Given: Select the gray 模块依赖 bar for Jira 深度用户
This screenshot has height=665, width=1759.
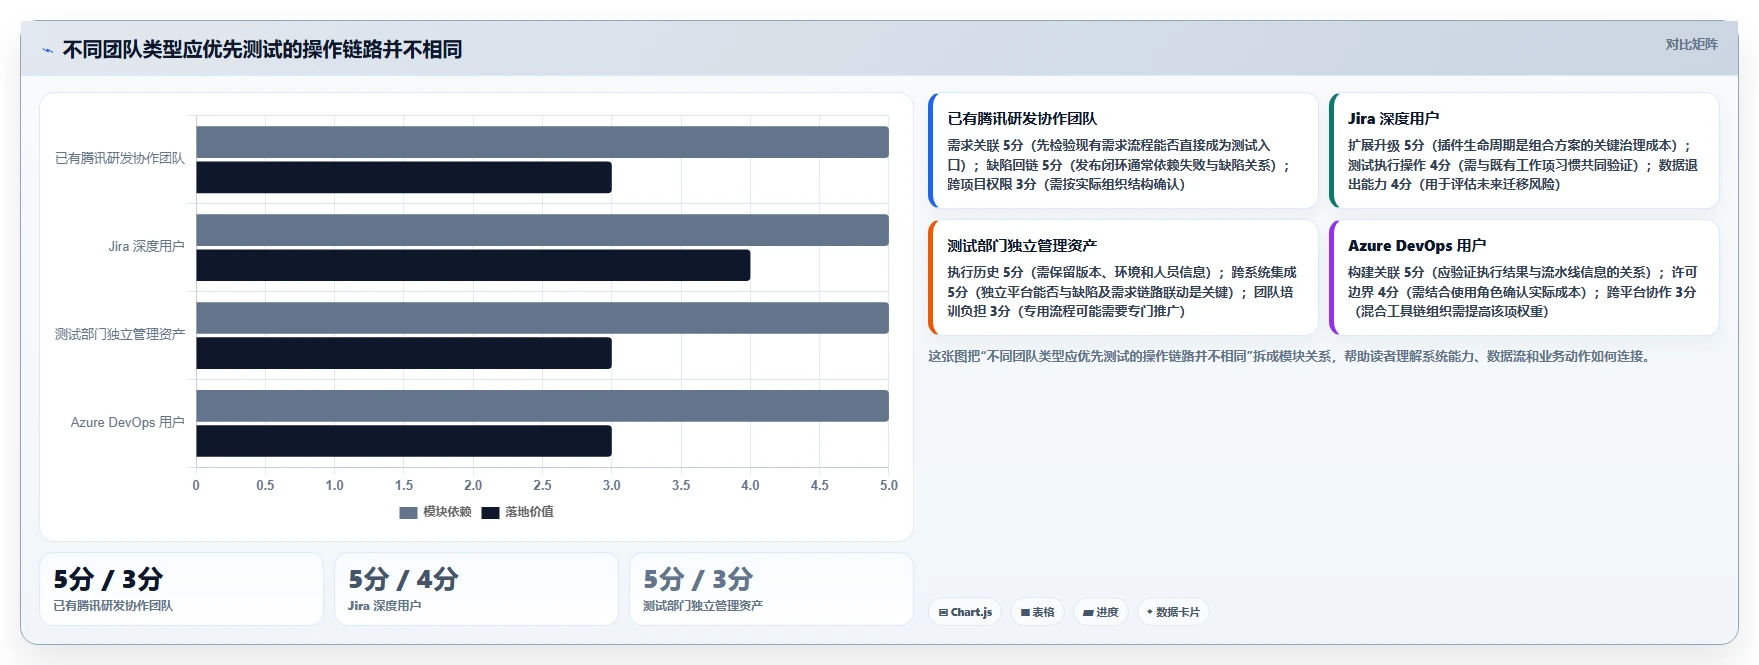Looking at the screenshot, I should coord(542,230).
